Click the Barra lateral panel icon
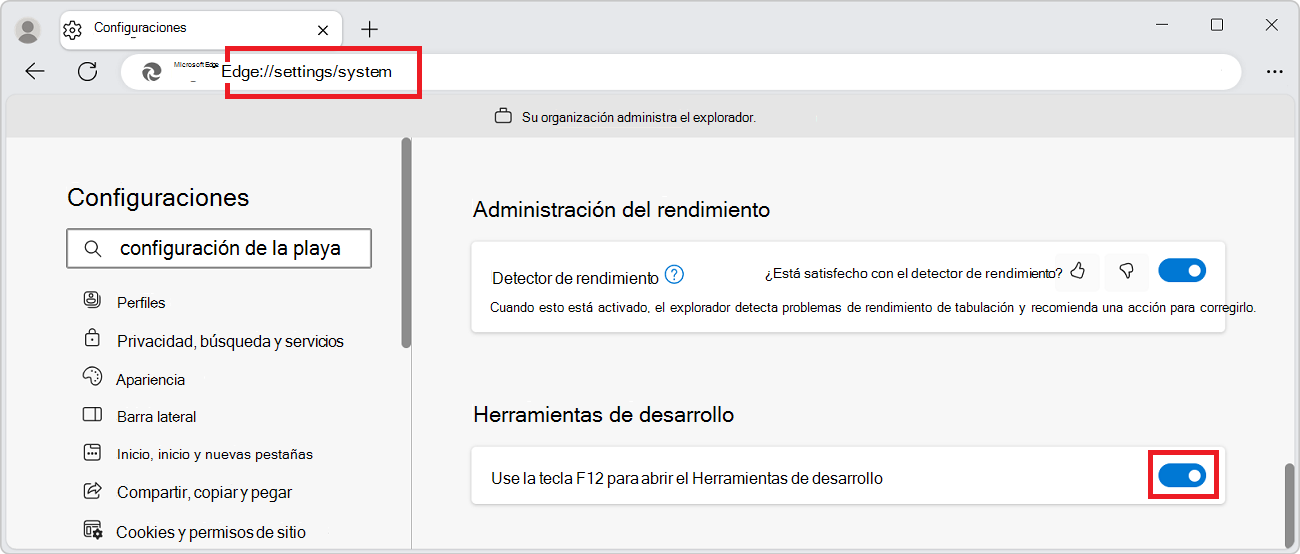The image size is (1300, 554). point(92,414)
